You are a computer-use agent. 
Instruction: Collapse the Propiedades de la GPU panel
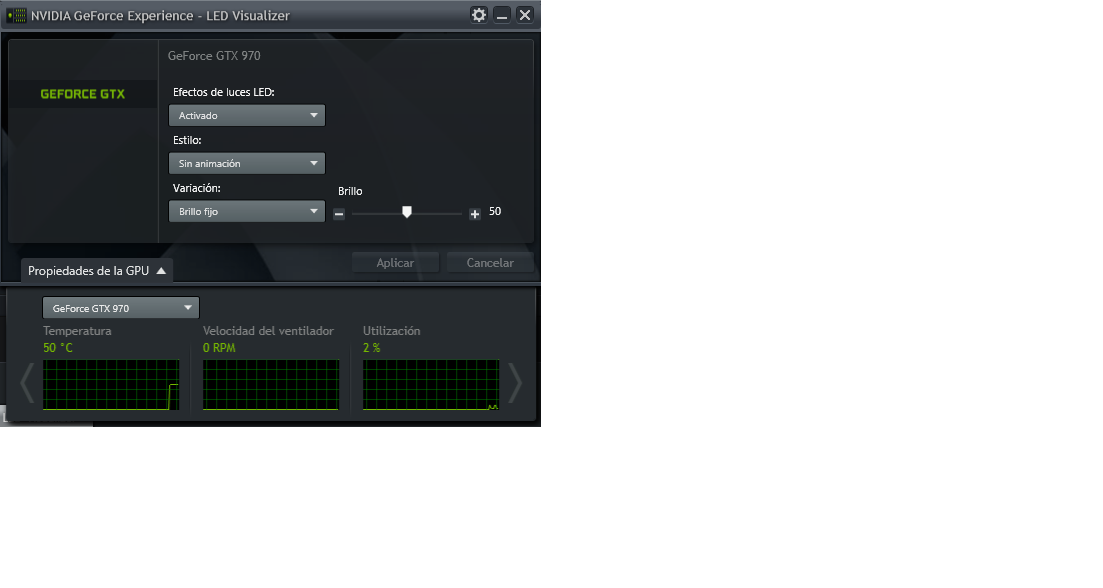pyautogui.click(x=97, y=271)
